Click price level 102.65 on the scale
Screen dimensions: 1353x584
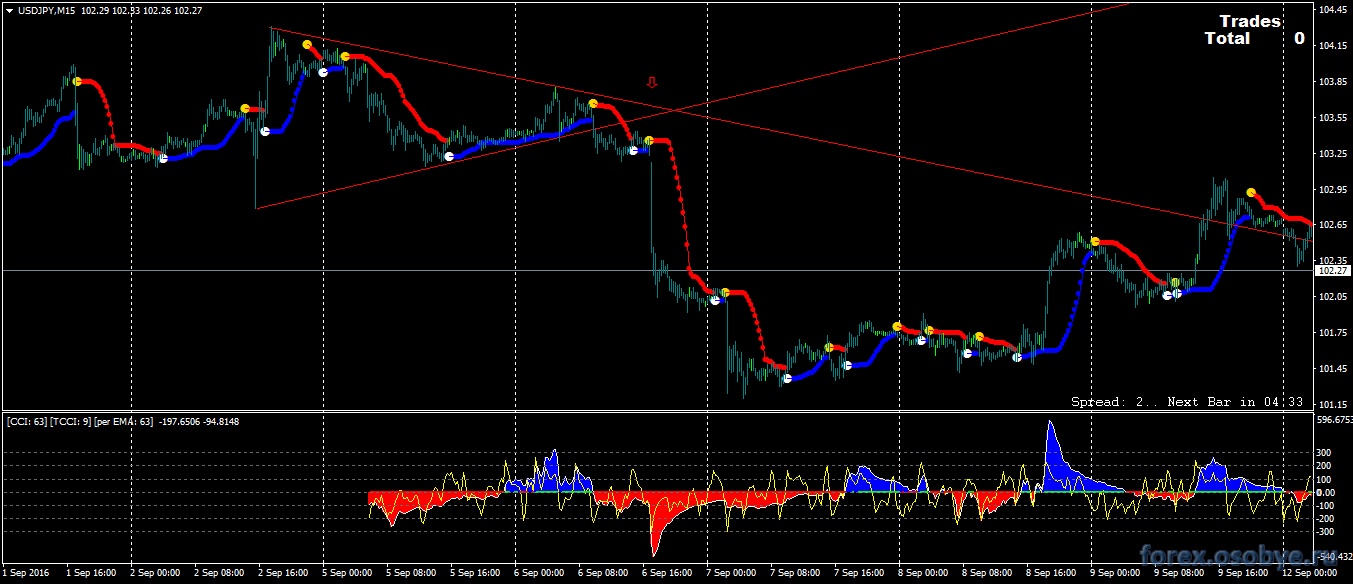(x=1333, y=226)
